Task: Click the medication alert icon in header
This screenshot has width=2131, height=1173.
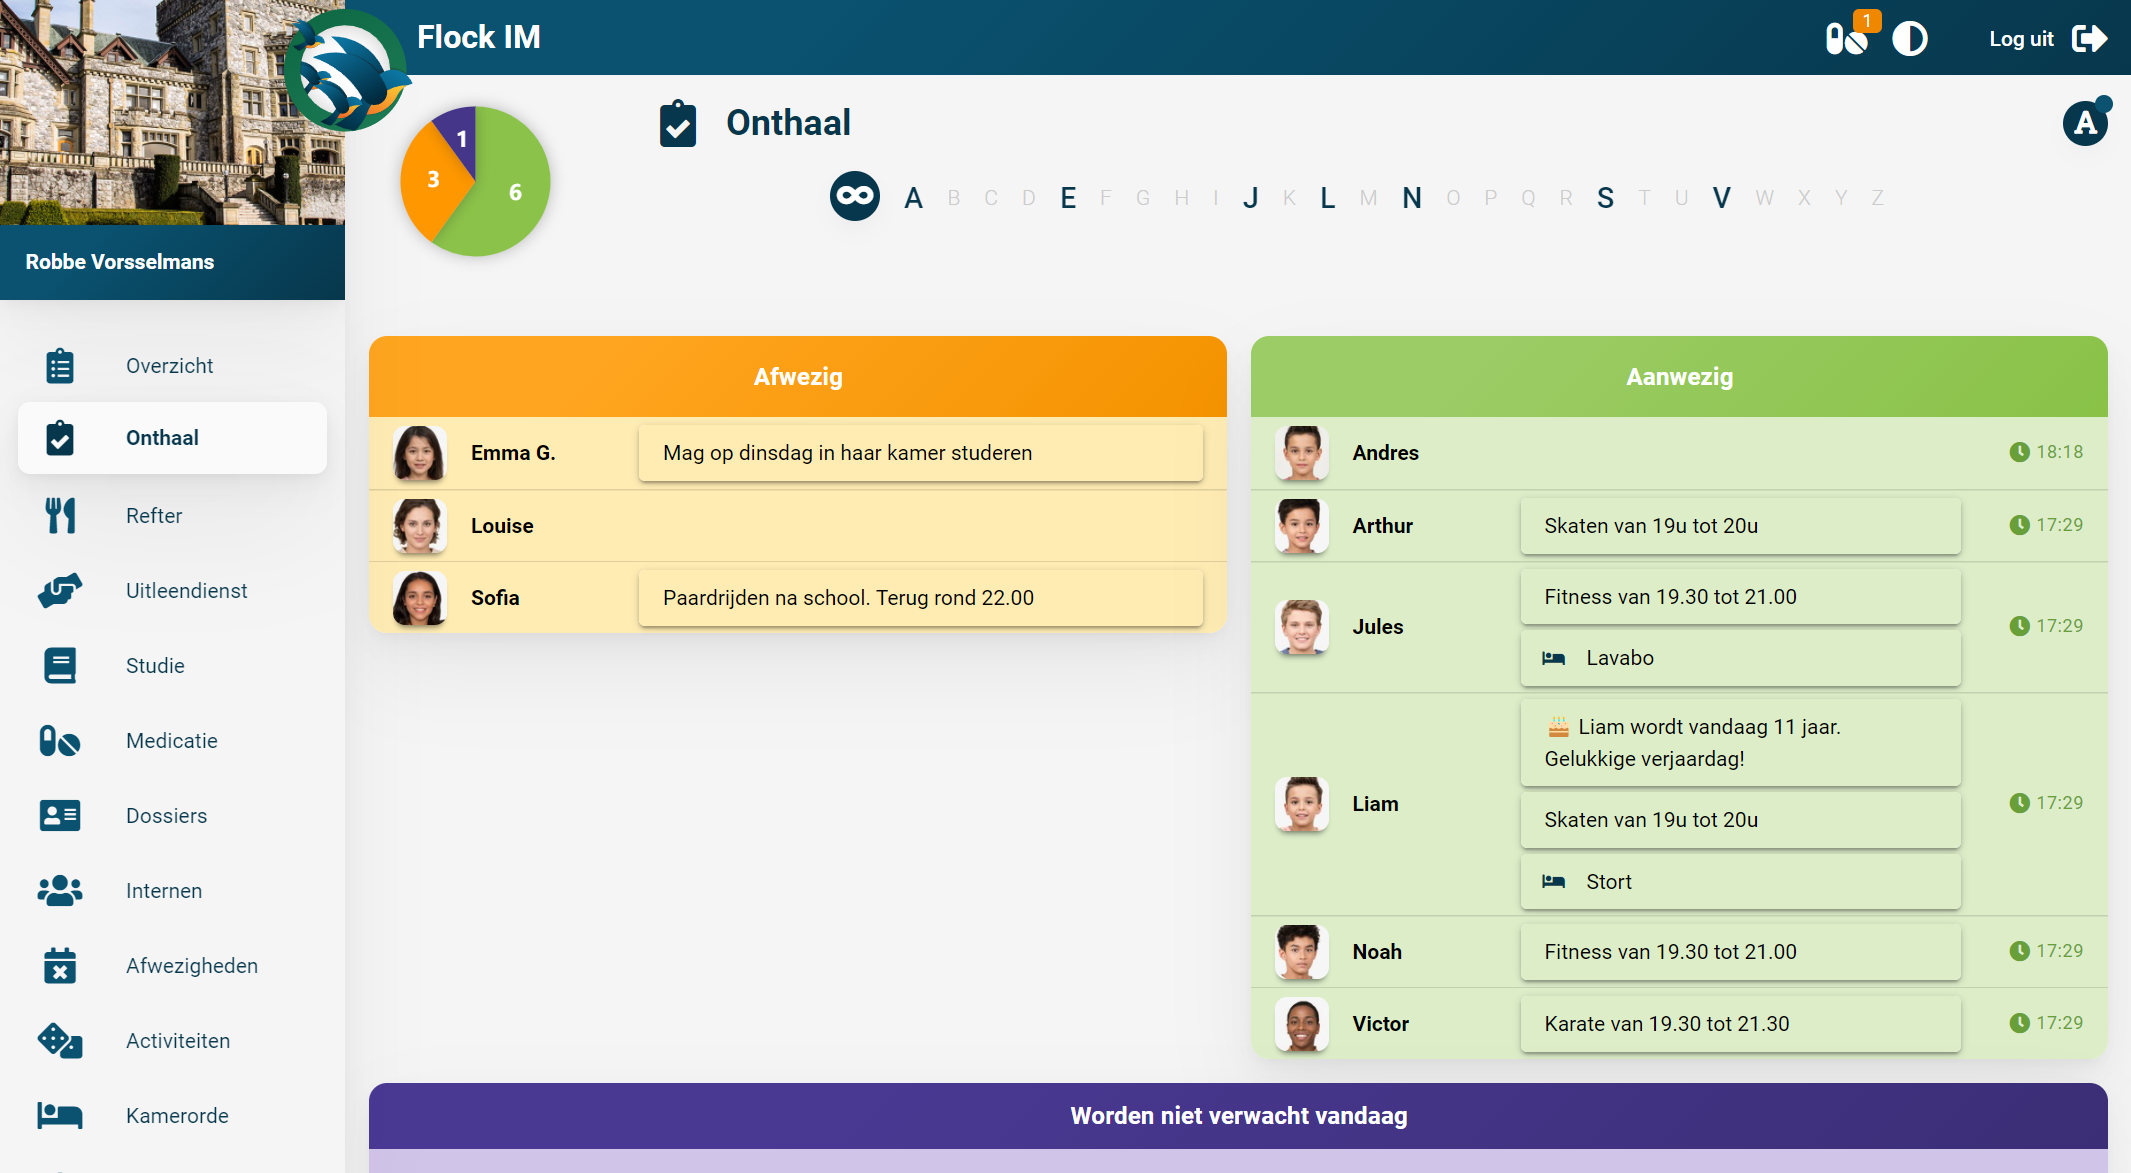Action: (1846, 39)
